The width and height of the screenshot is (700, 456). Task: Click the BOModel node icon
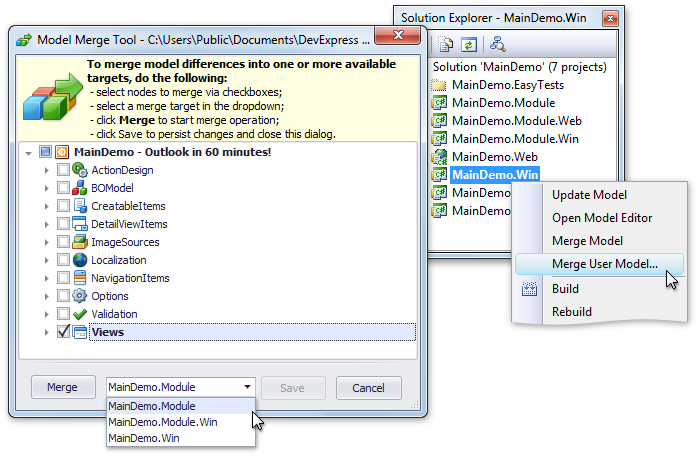pyautogui.click(x=79, y=188)
